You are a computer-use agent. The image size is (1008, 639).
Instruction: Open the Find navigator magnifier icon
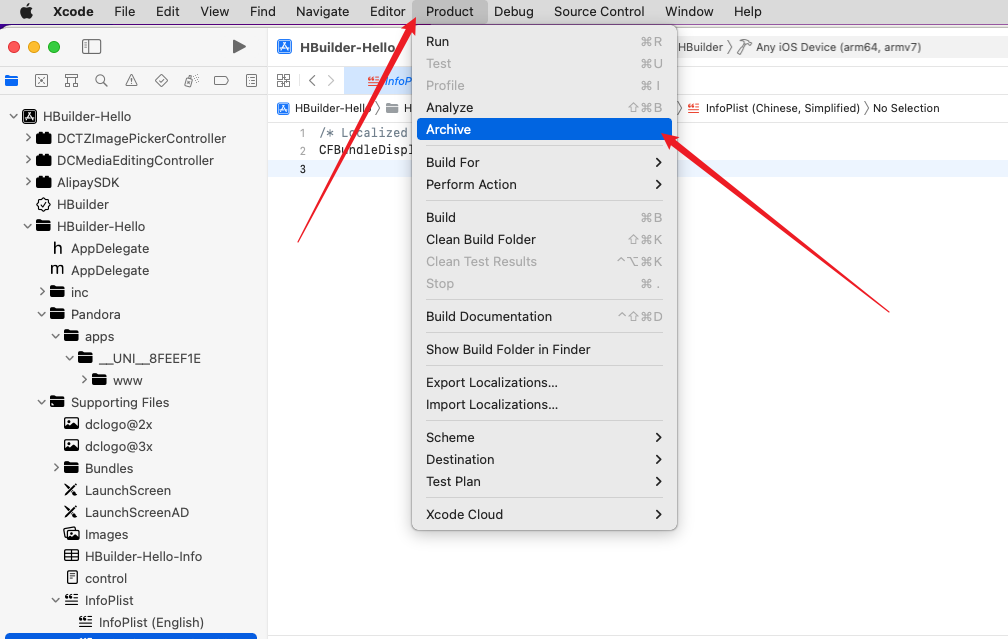[x=101, y=81]
